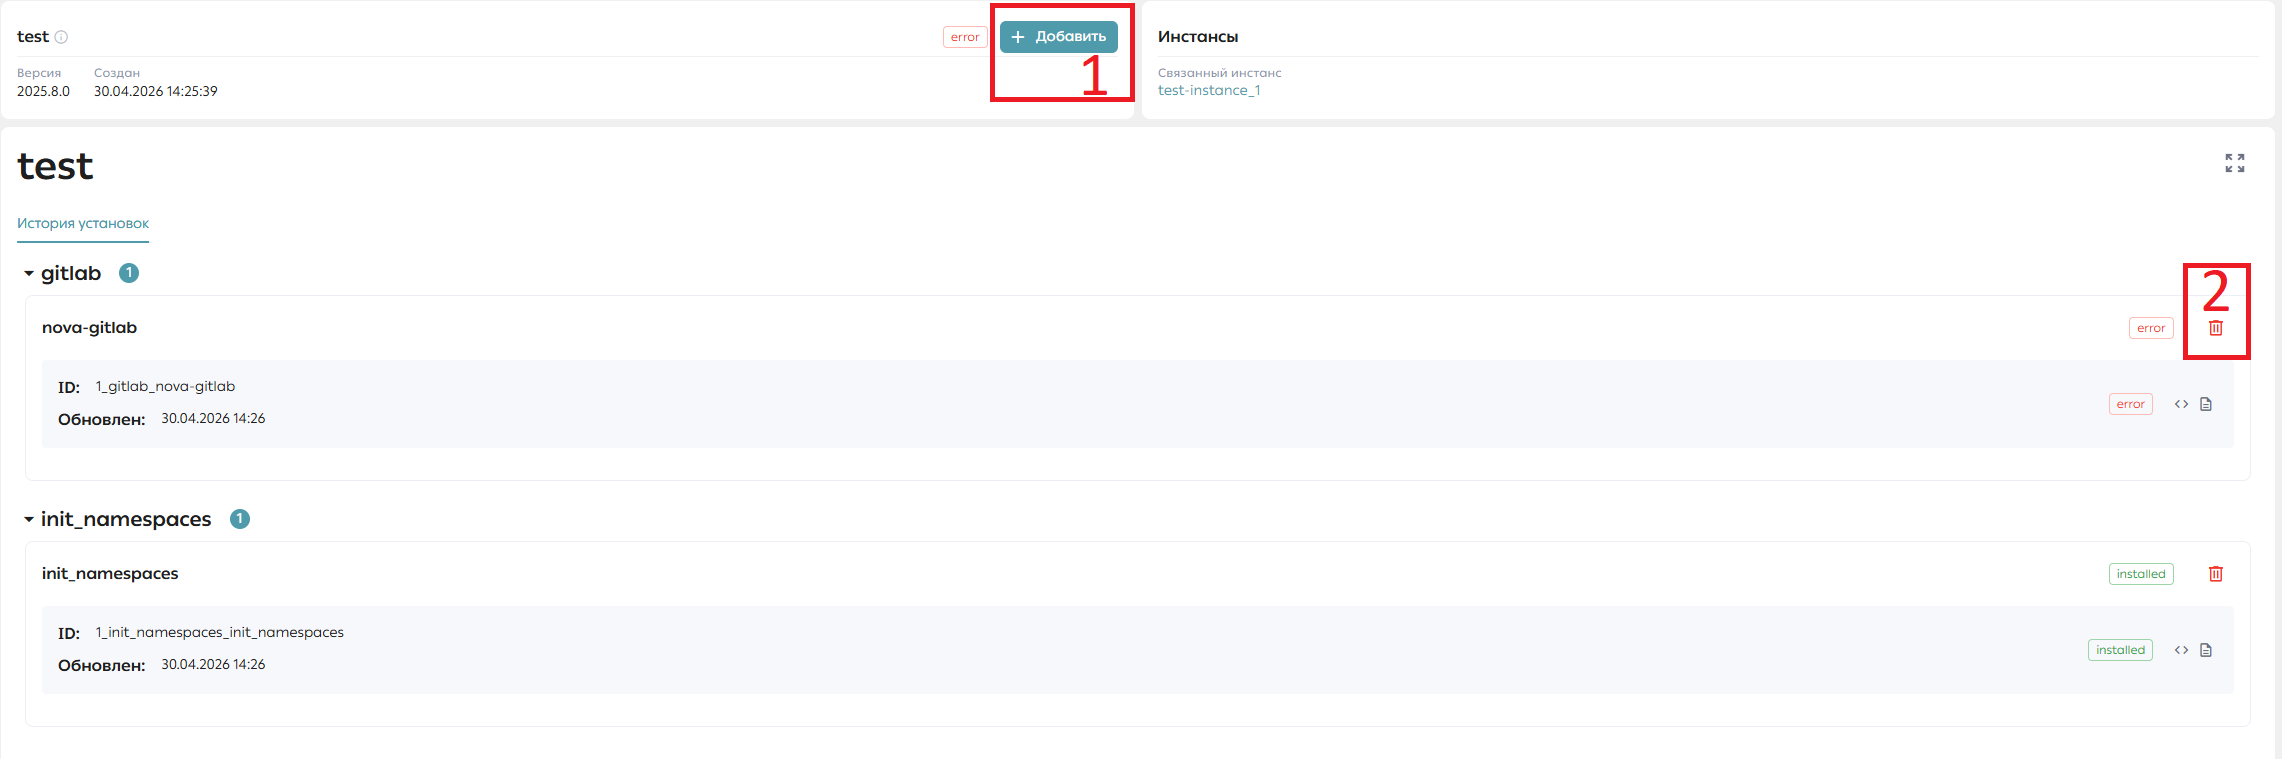The height and width of the screenshot is (759, 2282).
Task: Open the test-instance_1 link
Action: click(x=1209, y=90)
